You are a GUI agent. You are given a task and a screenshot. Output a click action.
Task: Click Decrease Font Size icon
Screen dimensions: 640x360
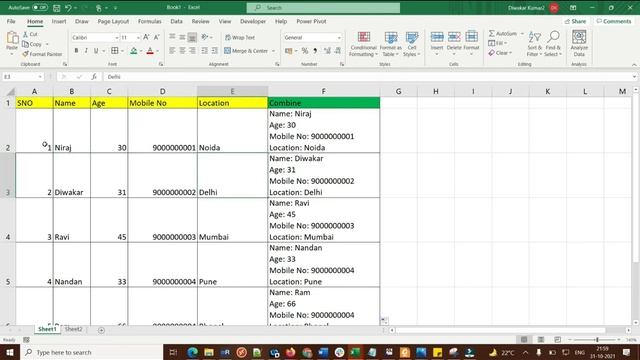(156, 37)
